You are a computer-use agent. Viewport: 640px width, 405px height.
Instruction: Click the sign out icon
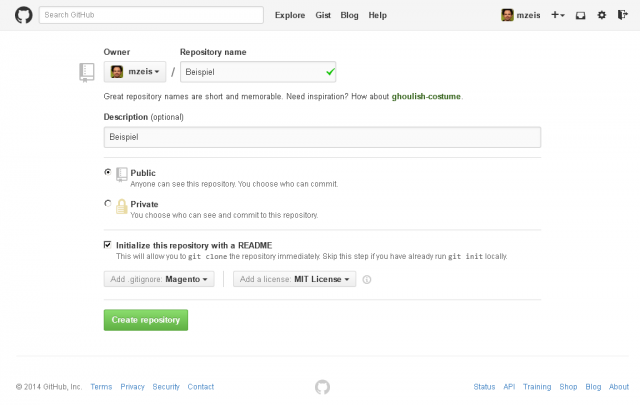(x=622, y=15)
